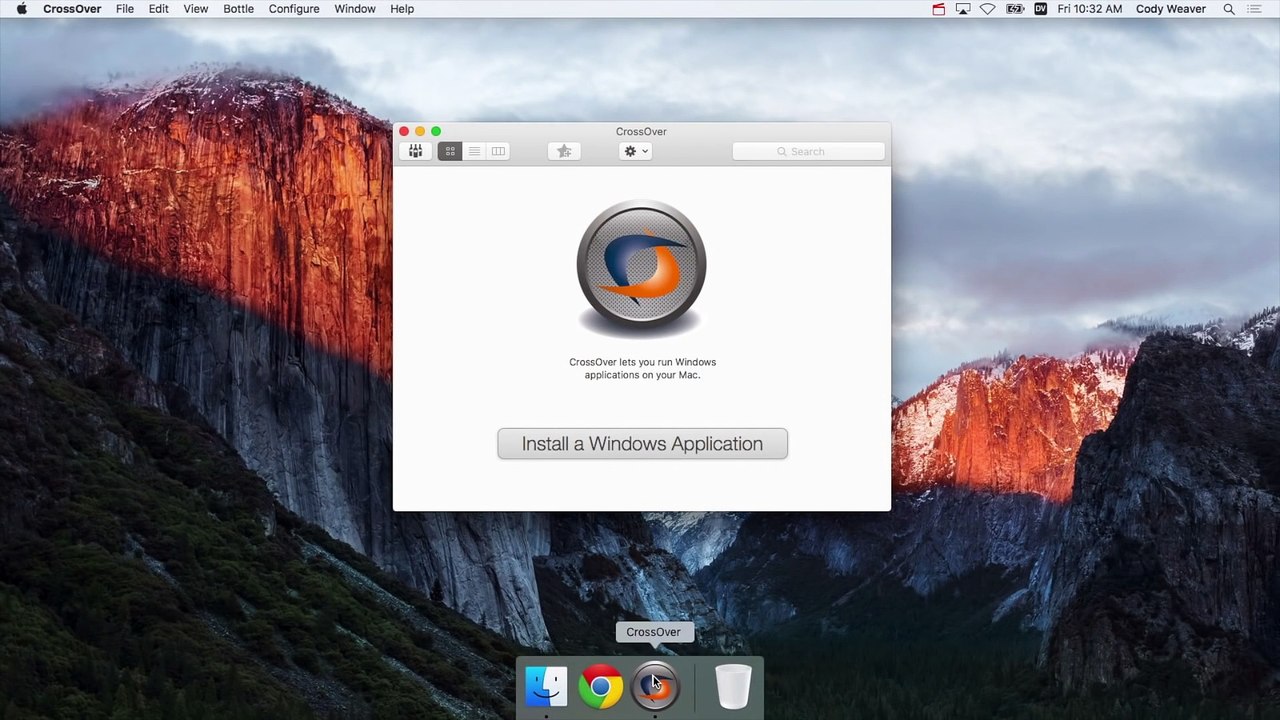The image size is (1280, 720).
Task: Zoom the CrossOver window with green button
Action: 436,131
